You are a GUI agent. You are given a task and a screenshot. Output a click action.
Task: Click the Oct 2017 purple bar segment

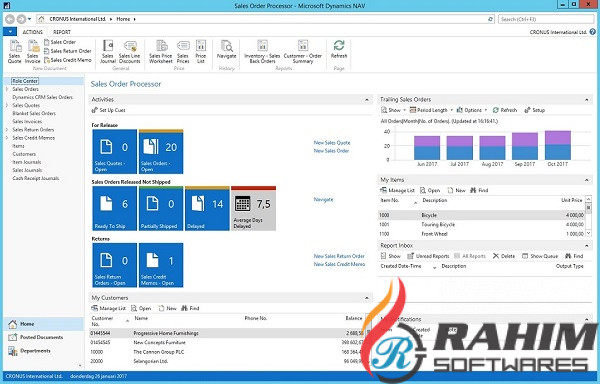click(558, 137)
